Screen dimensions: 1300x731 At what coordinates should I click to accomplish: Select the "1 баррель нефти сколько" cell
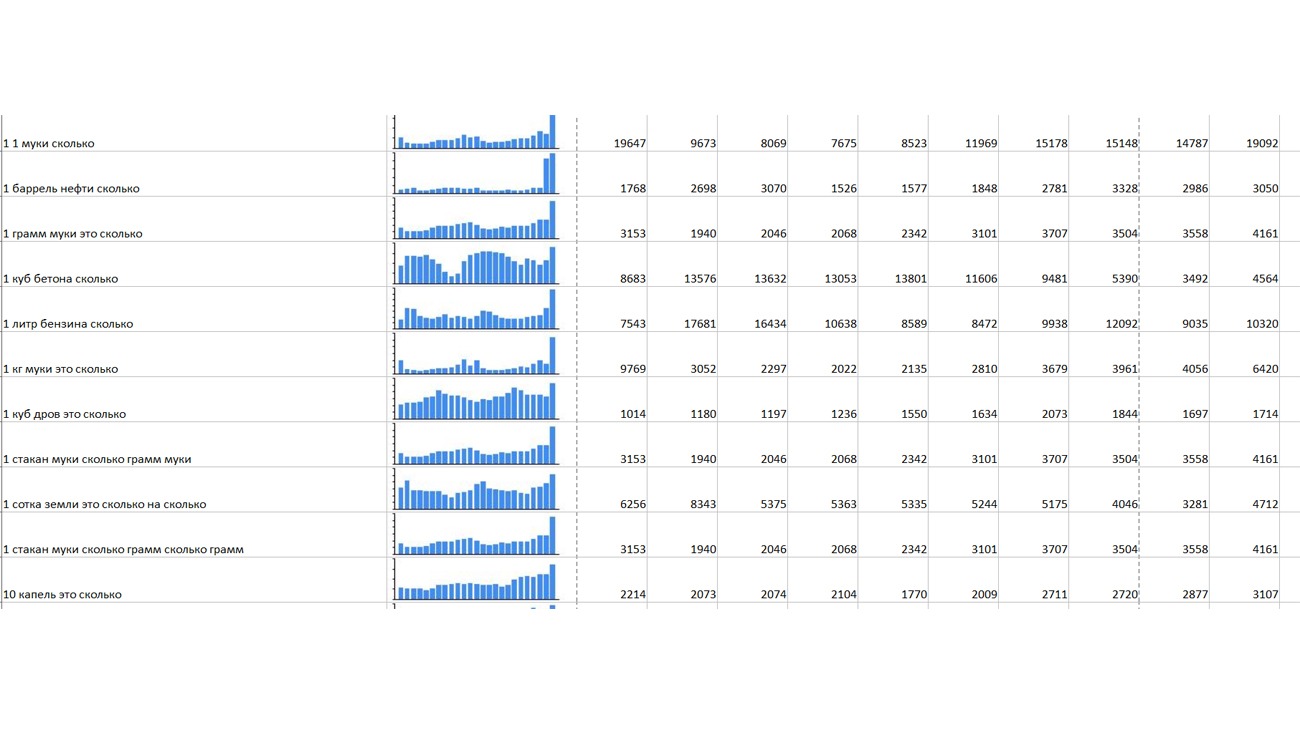point(72,188)
